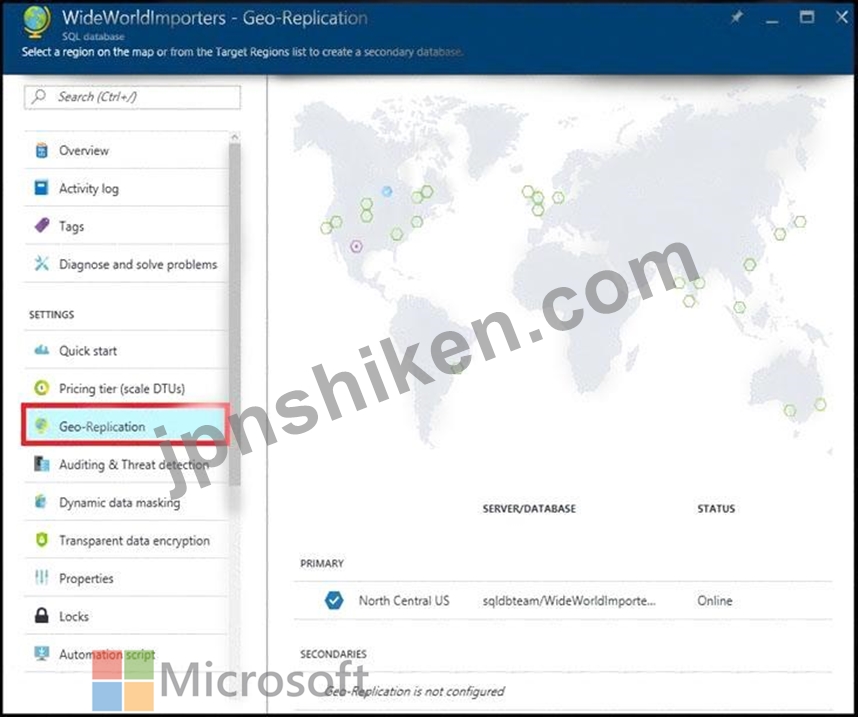The image size is (858, 717).
Task: Open Transparent data encryption settings
Action: coord(126,540)
